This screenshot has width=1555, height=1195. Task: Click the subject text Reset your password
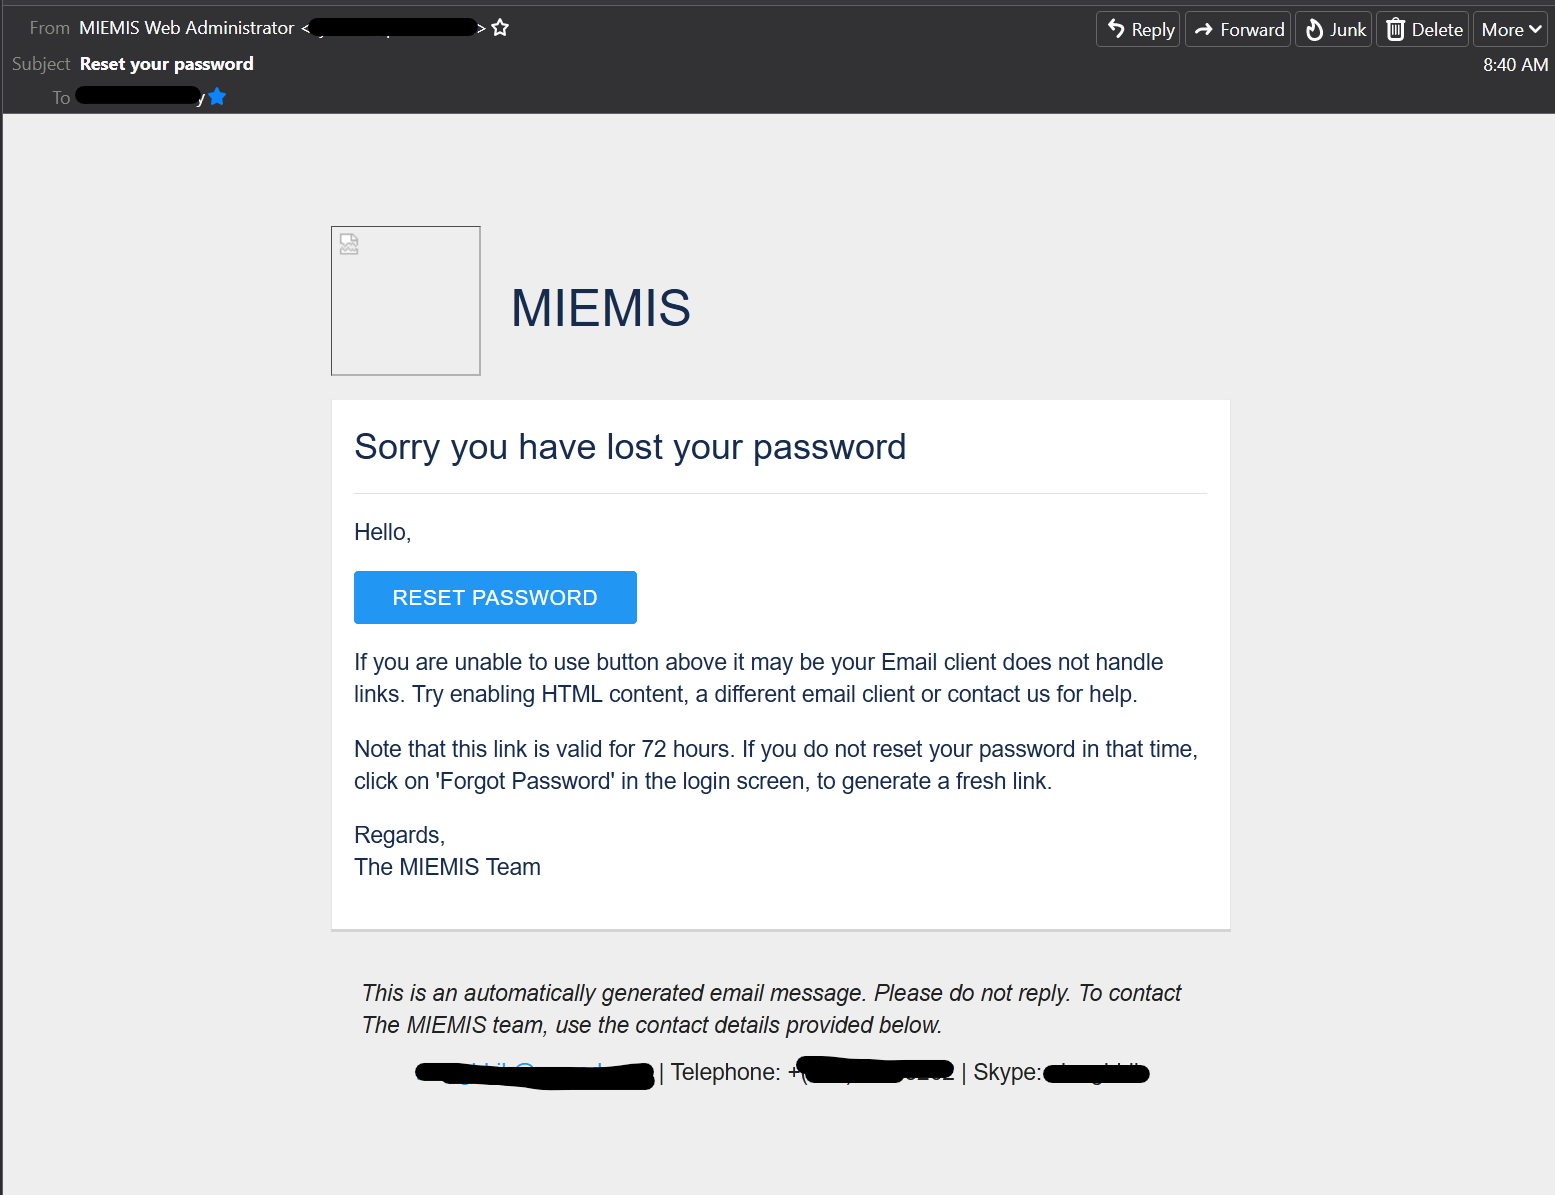(167, 64)
